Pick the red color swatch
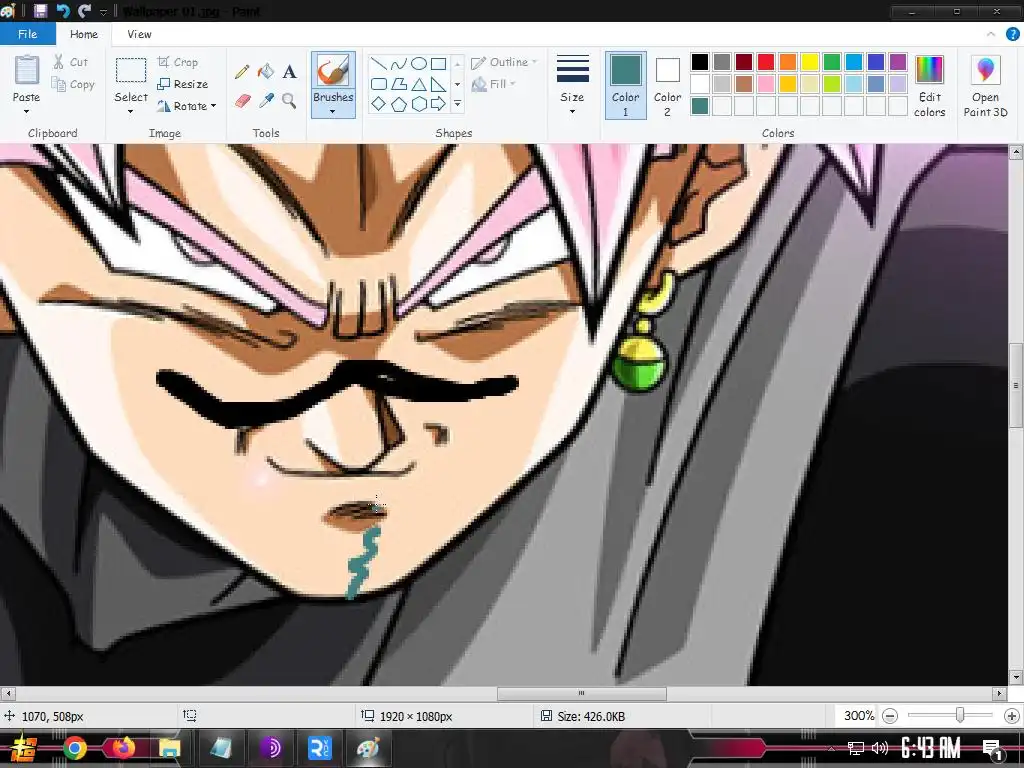 pos(766,62)
